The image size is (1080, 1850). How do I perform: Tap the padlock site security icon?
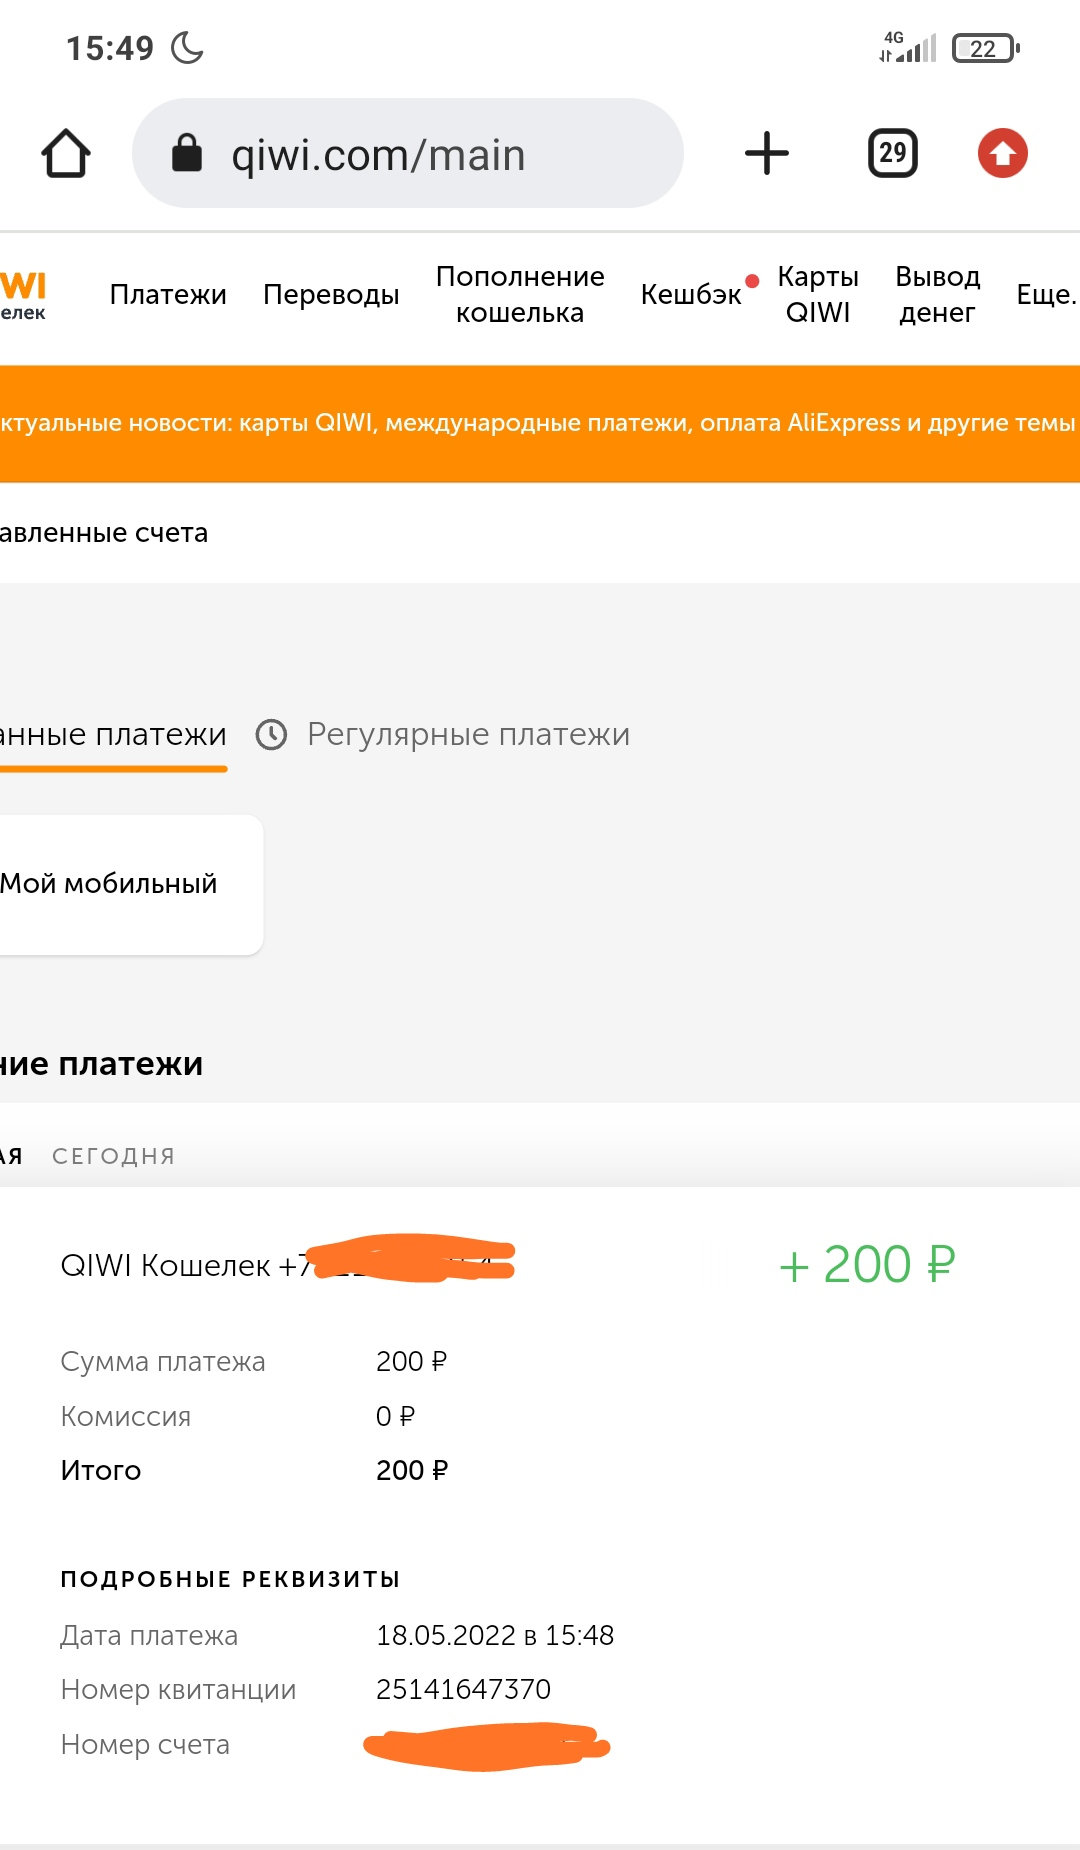[187, 153]
